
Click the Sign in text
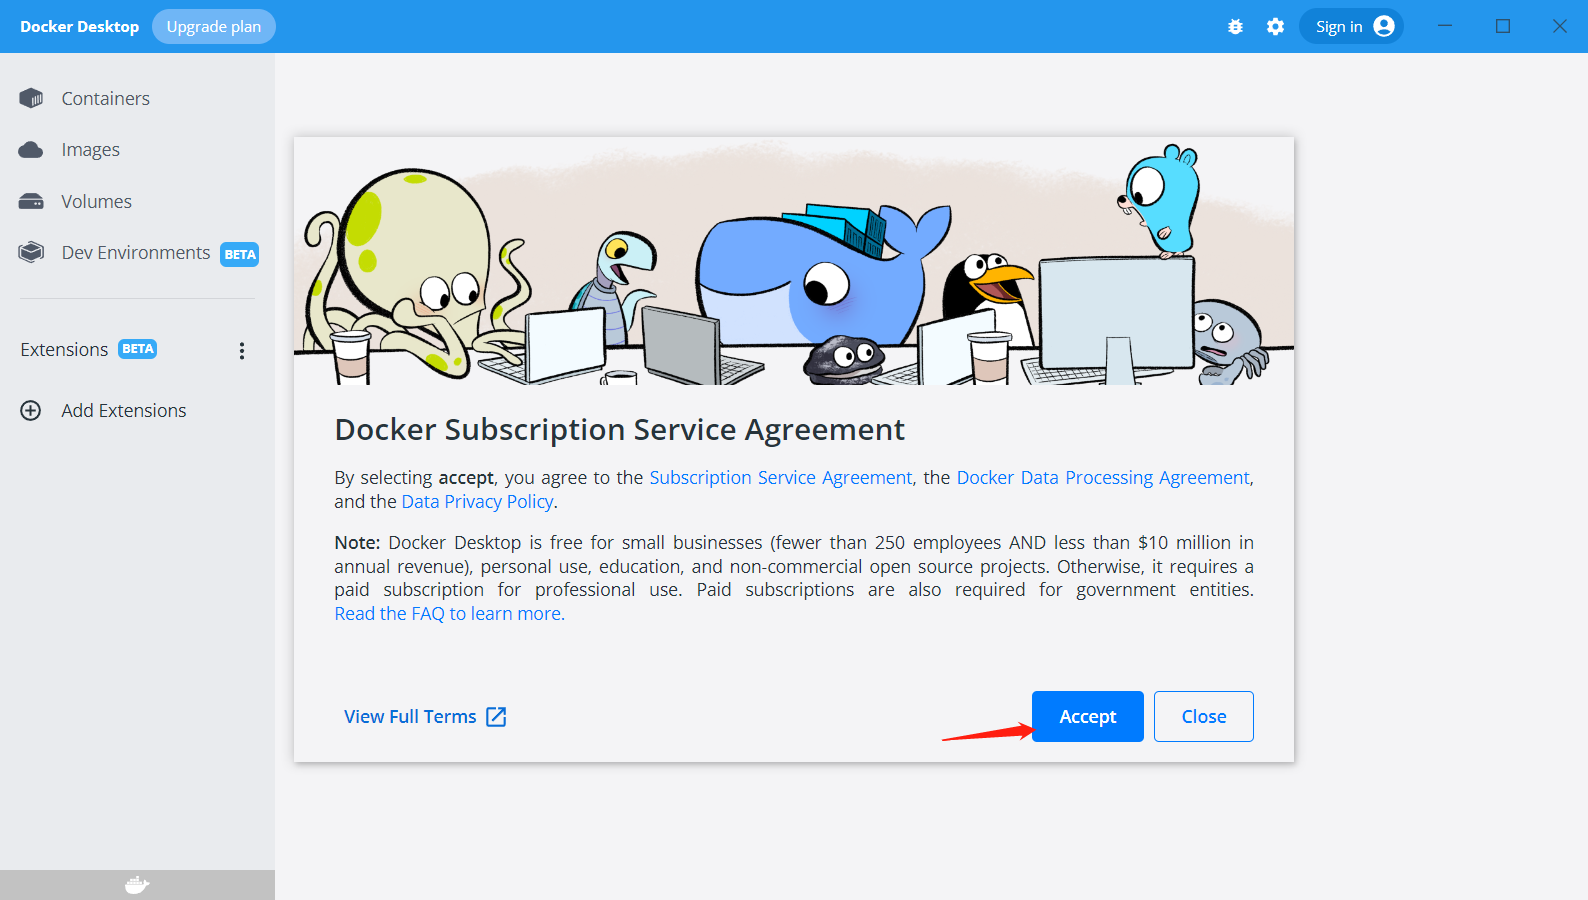point(1339,27)
